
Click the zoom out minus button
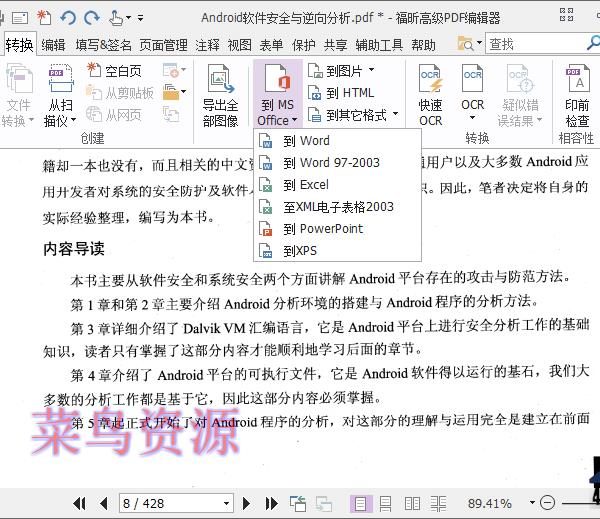(547, 503)
